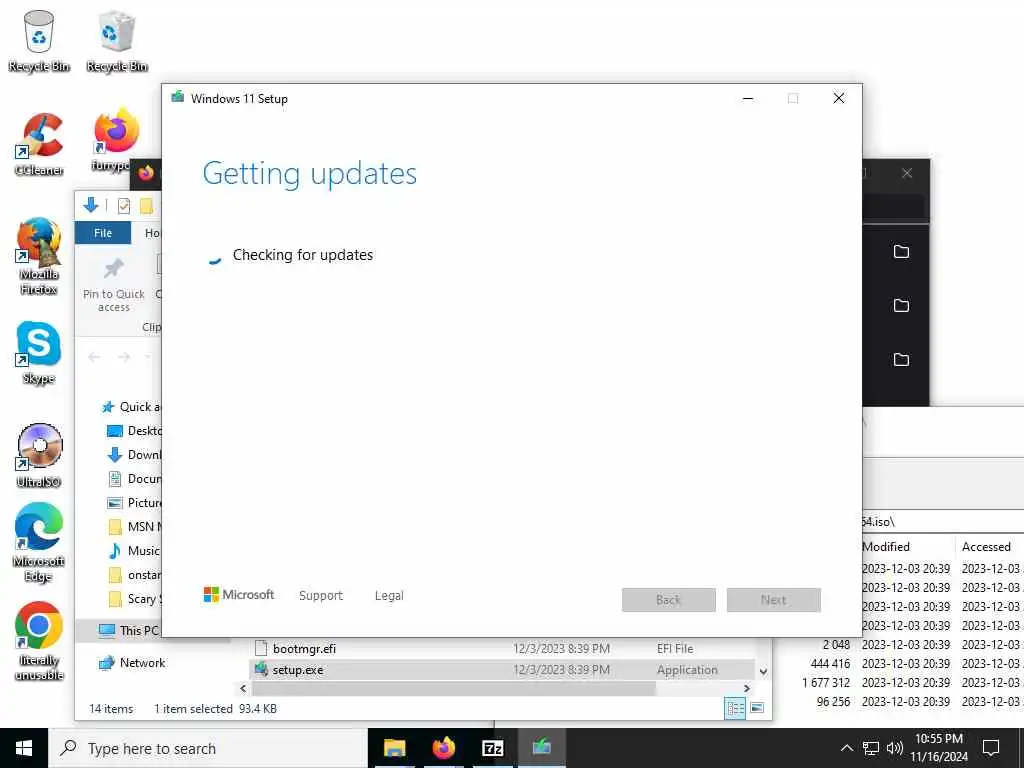This screenshot has height=768, width=1024.
Task: Click the horizontal scrollbar in Explorer file list
Action: tap(453, 689)
